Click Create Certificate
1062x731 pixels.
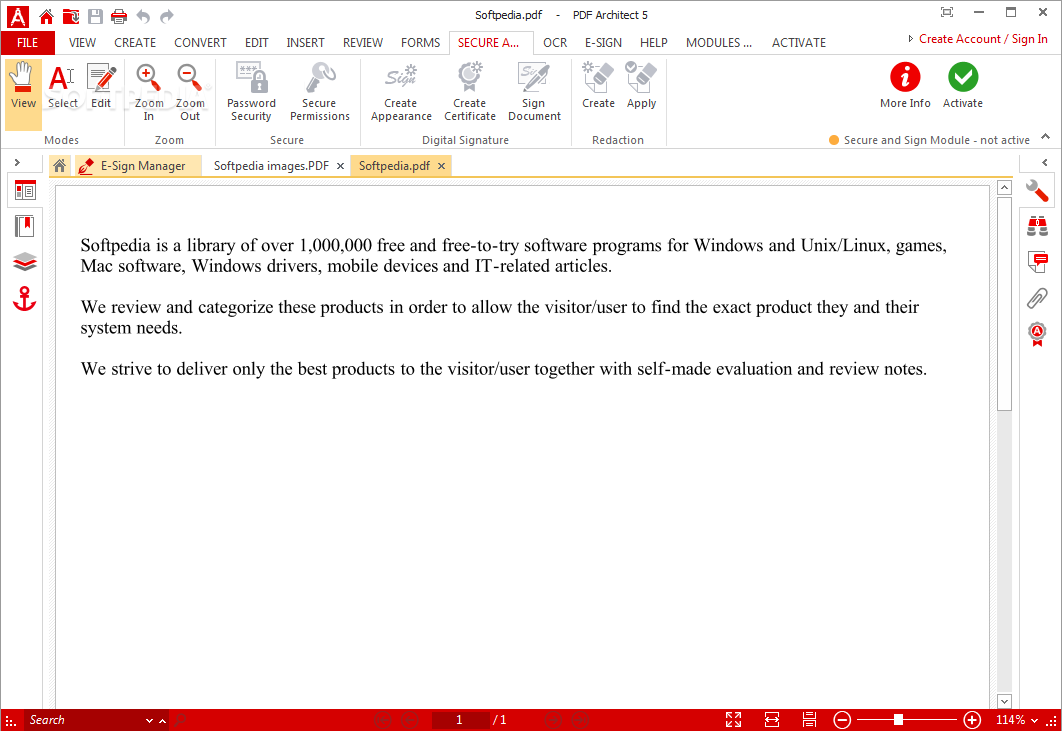click(469, 92)
